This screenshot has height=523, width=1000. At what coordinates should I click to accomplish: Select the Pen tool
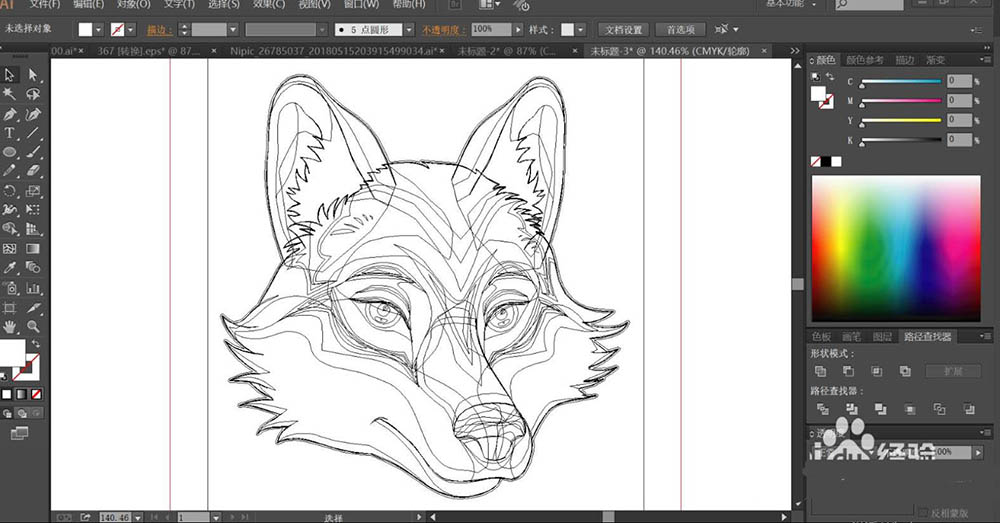tap(10, 114)
